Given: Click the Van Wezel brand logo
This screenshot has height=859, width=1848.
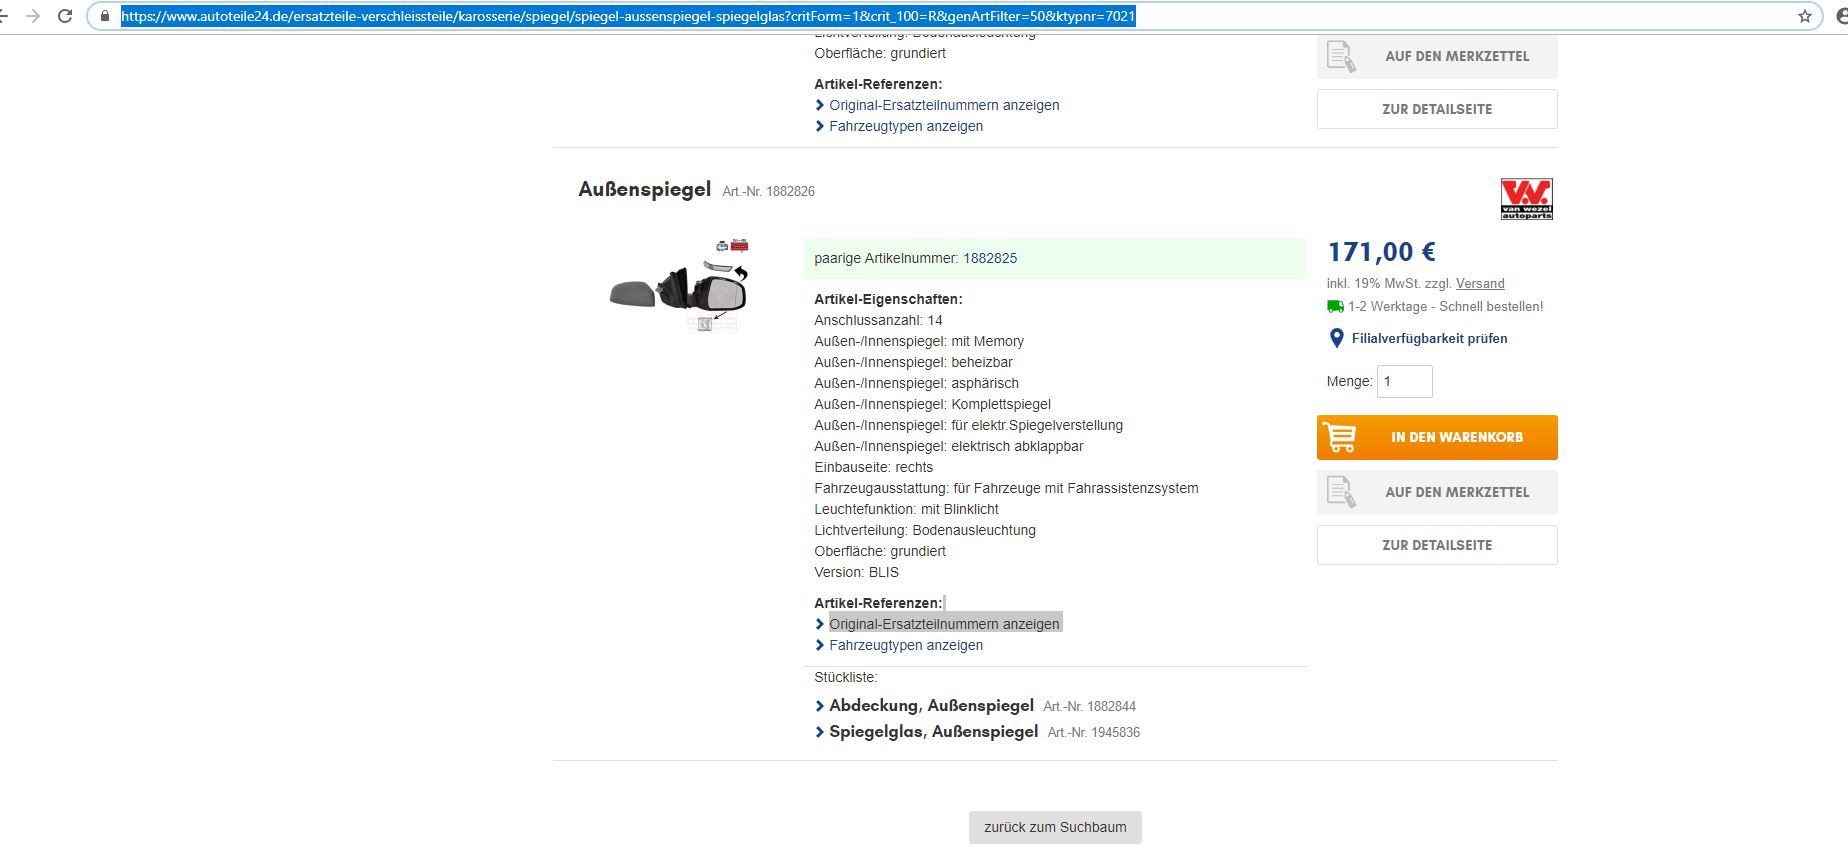Looking at the screenshot, I should 1526,199.
